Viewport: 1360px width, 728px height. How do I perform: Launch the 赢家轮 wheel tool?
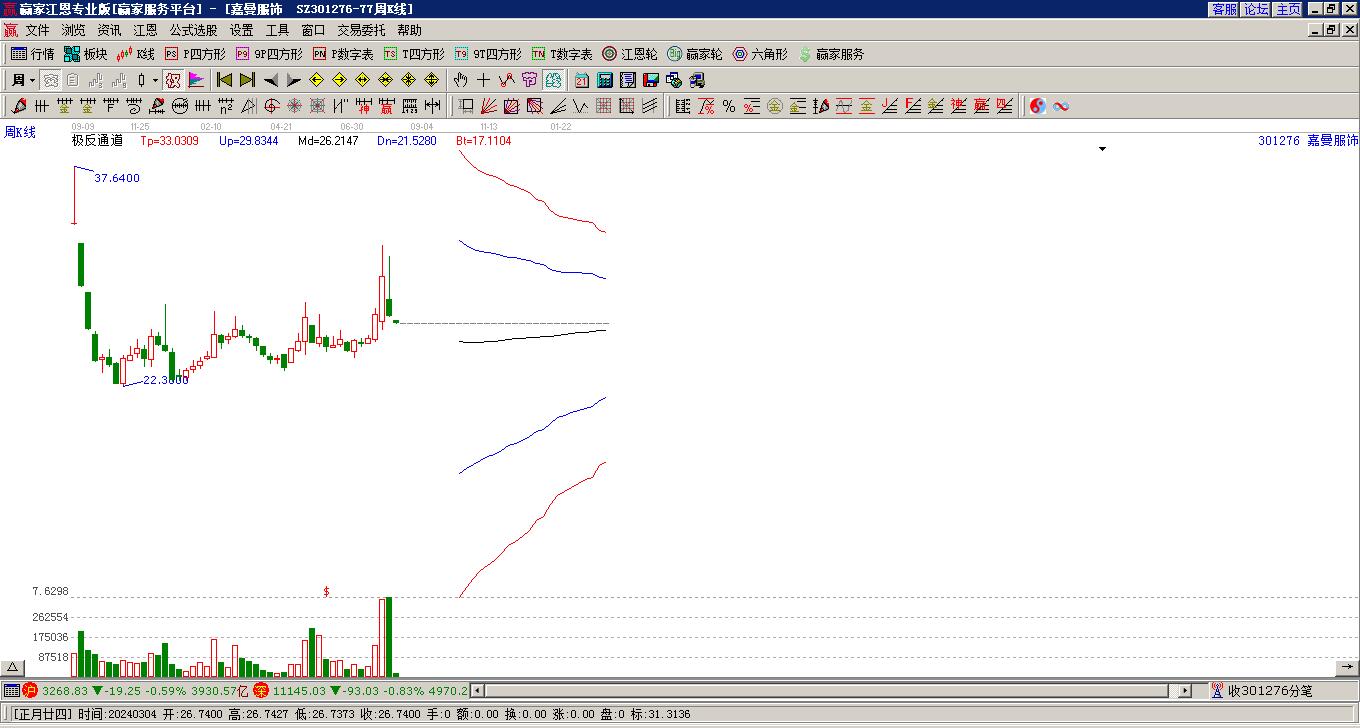click(x=695, y=54)
